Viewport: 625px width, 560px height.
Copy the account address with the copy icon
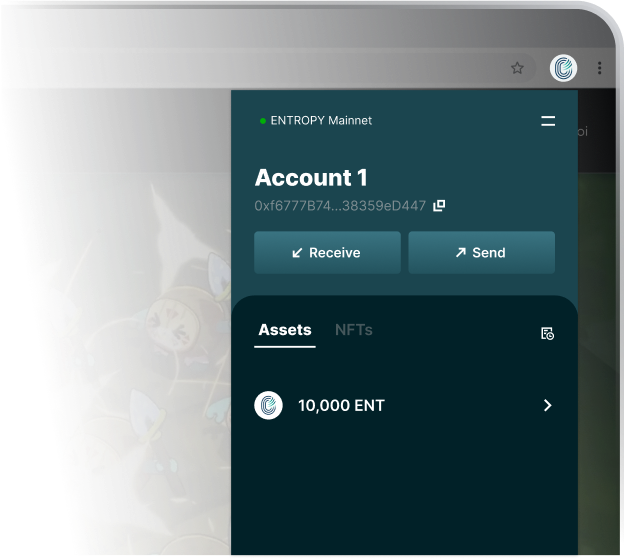click(x=439, y=205)
